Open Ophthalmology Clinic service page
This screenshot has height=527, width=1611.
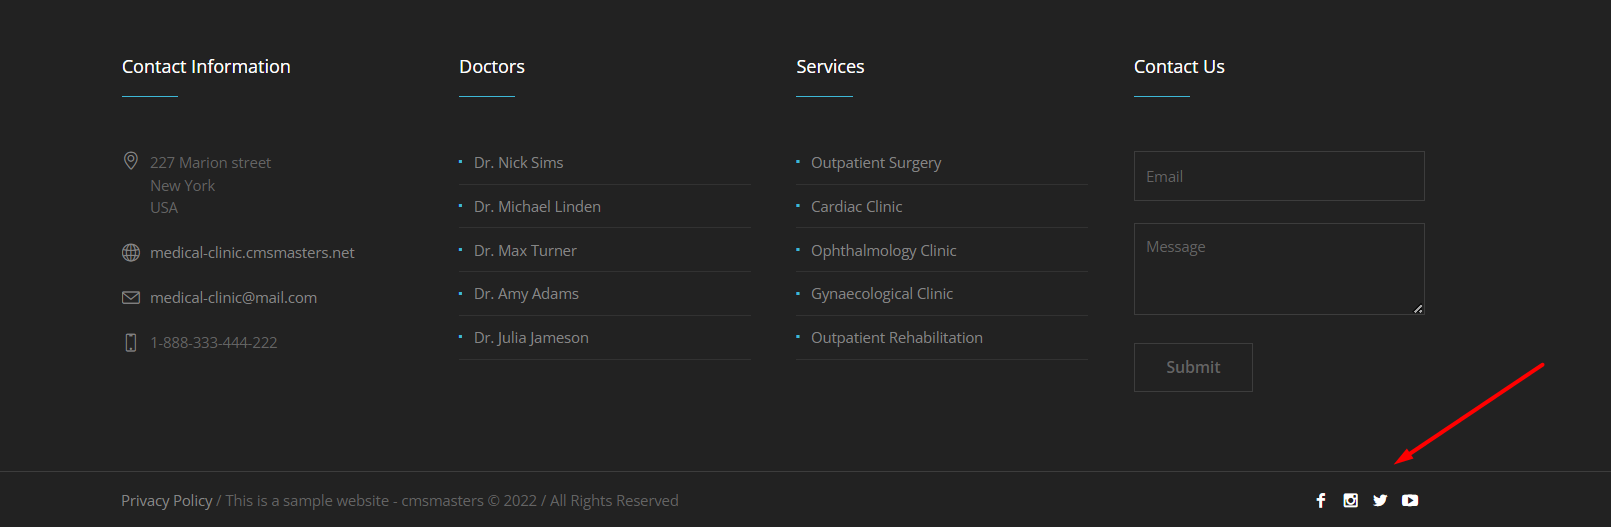(883, 250)
